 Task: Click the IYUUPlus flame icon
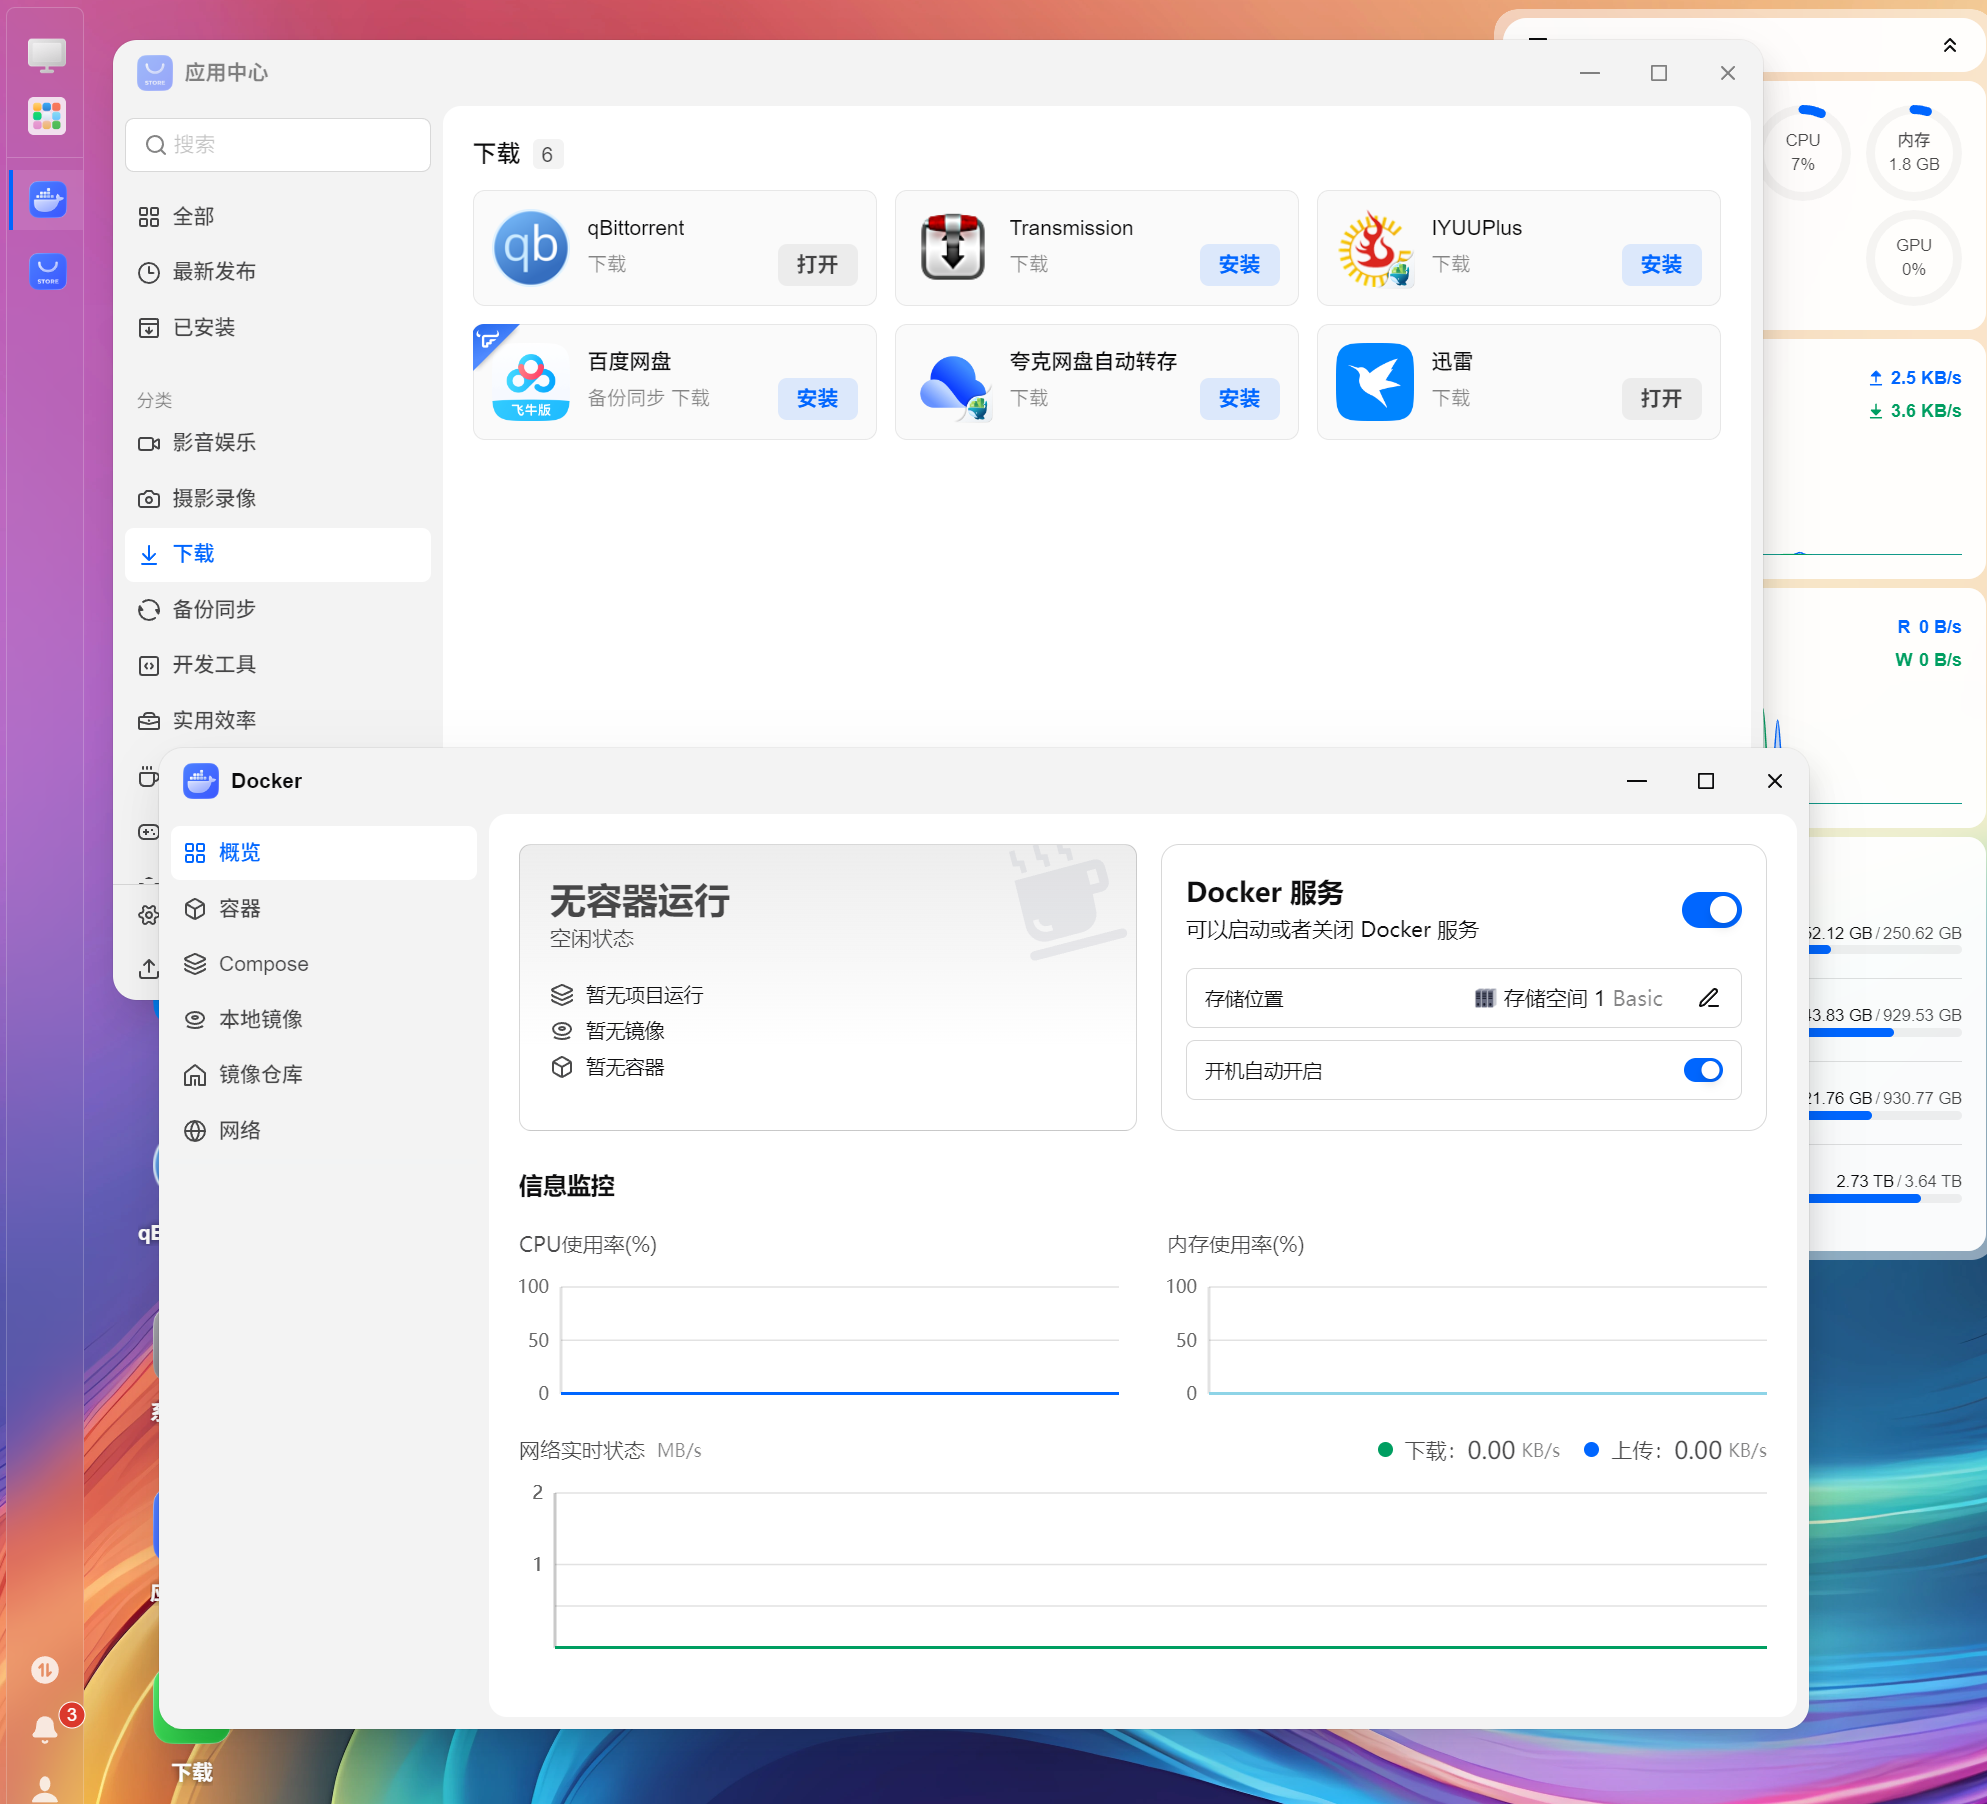(1375, 248)
